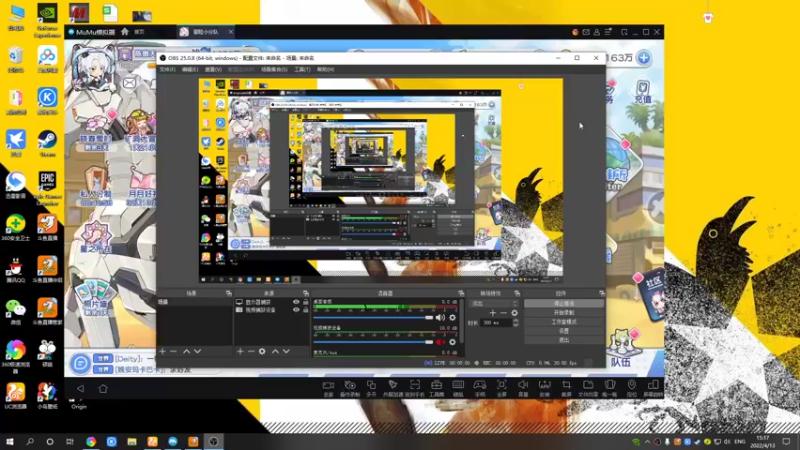Image resolution: width=800 pixels, height=450 pixels.
Task: Click the game's blue plus currency button
Action: pos(644,58)
